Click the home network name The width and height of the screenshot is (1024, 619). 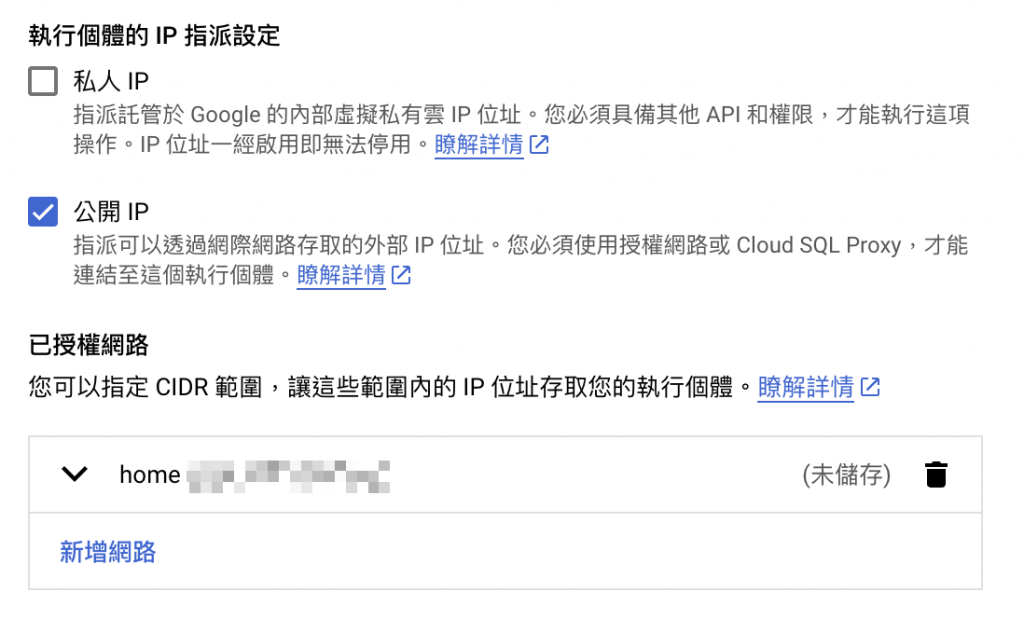click(x=150, y=474)
